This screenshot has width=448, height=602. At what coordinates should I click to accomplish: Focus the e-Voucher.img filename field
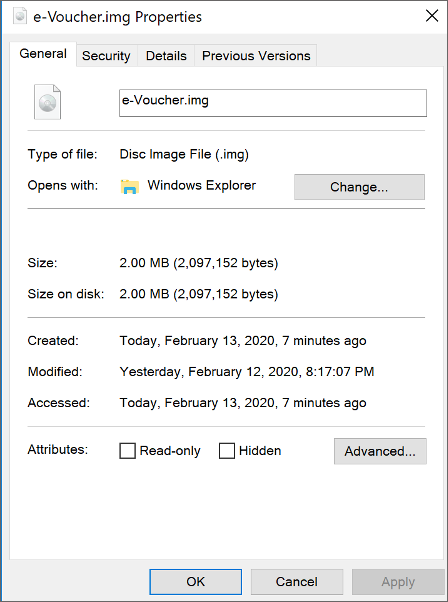pos(273,103)
